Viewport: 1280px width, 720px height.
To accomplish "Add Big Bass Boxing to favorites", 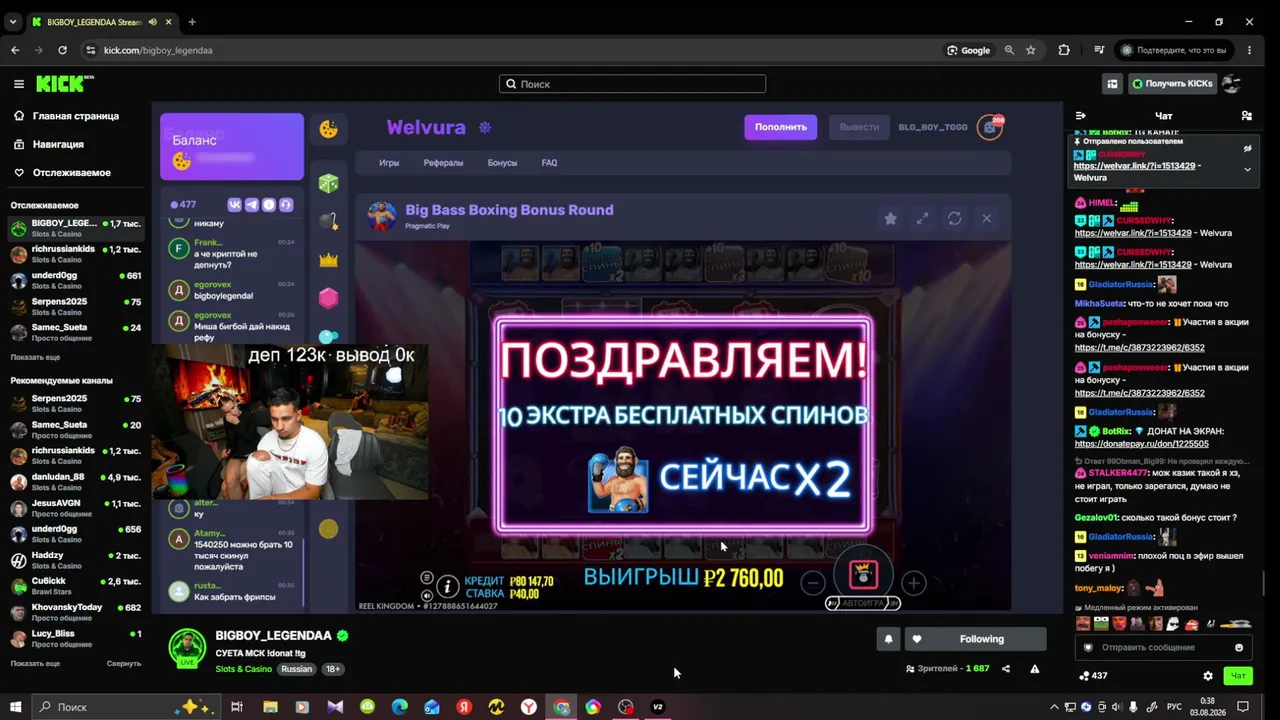I will click(x=890, y=219).
